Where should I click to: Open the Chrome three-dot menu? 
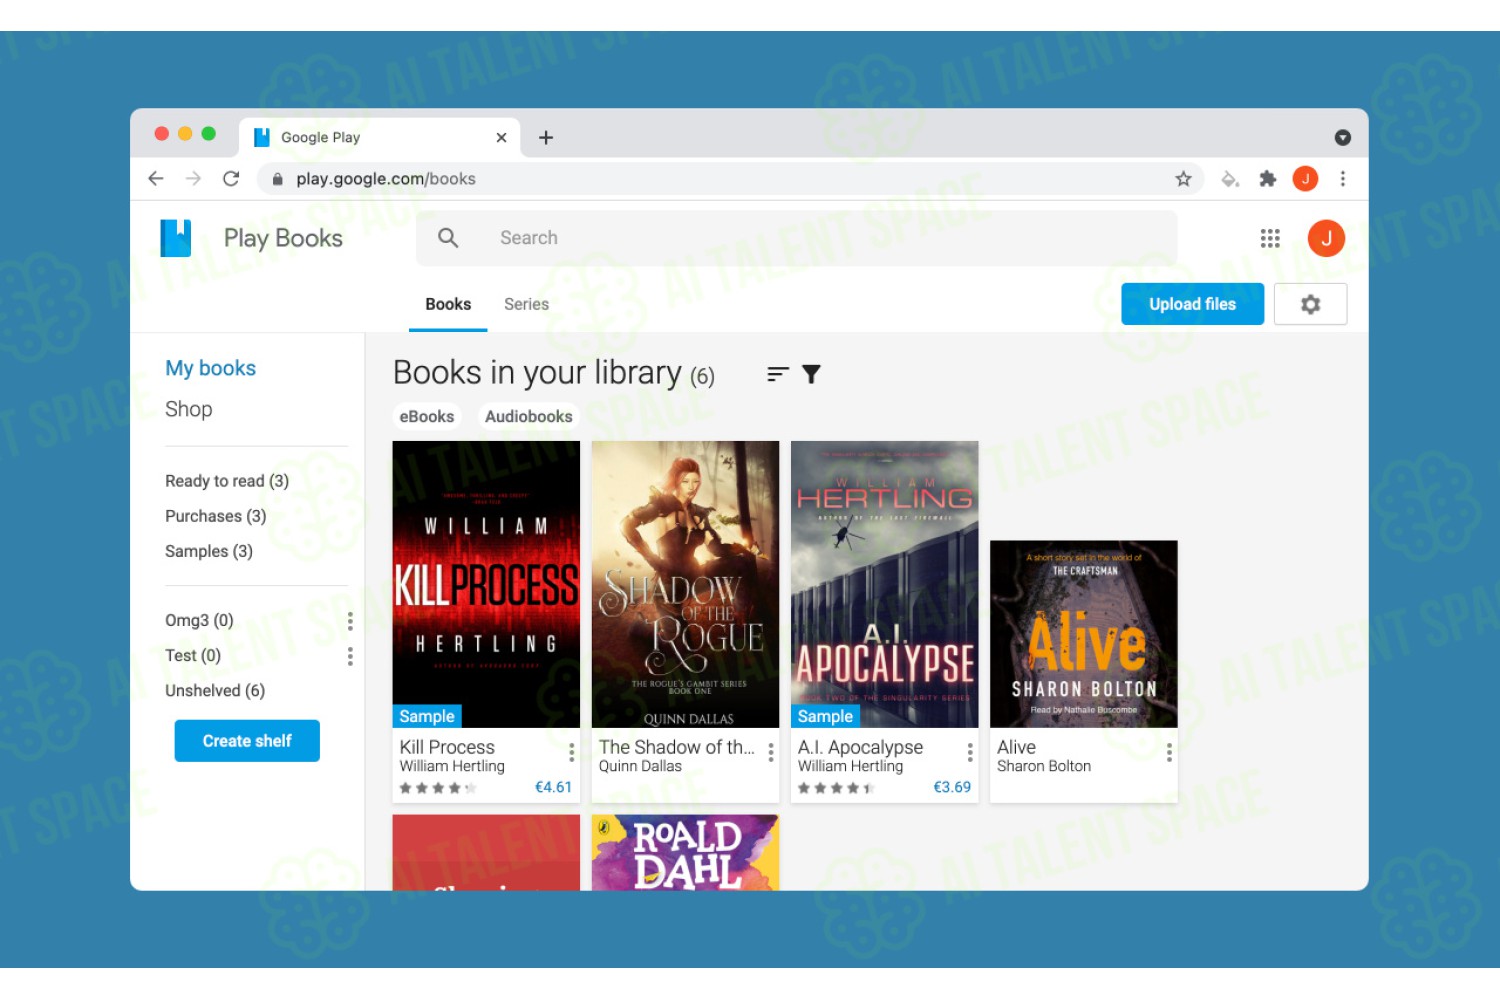(x=1343, y=179)
